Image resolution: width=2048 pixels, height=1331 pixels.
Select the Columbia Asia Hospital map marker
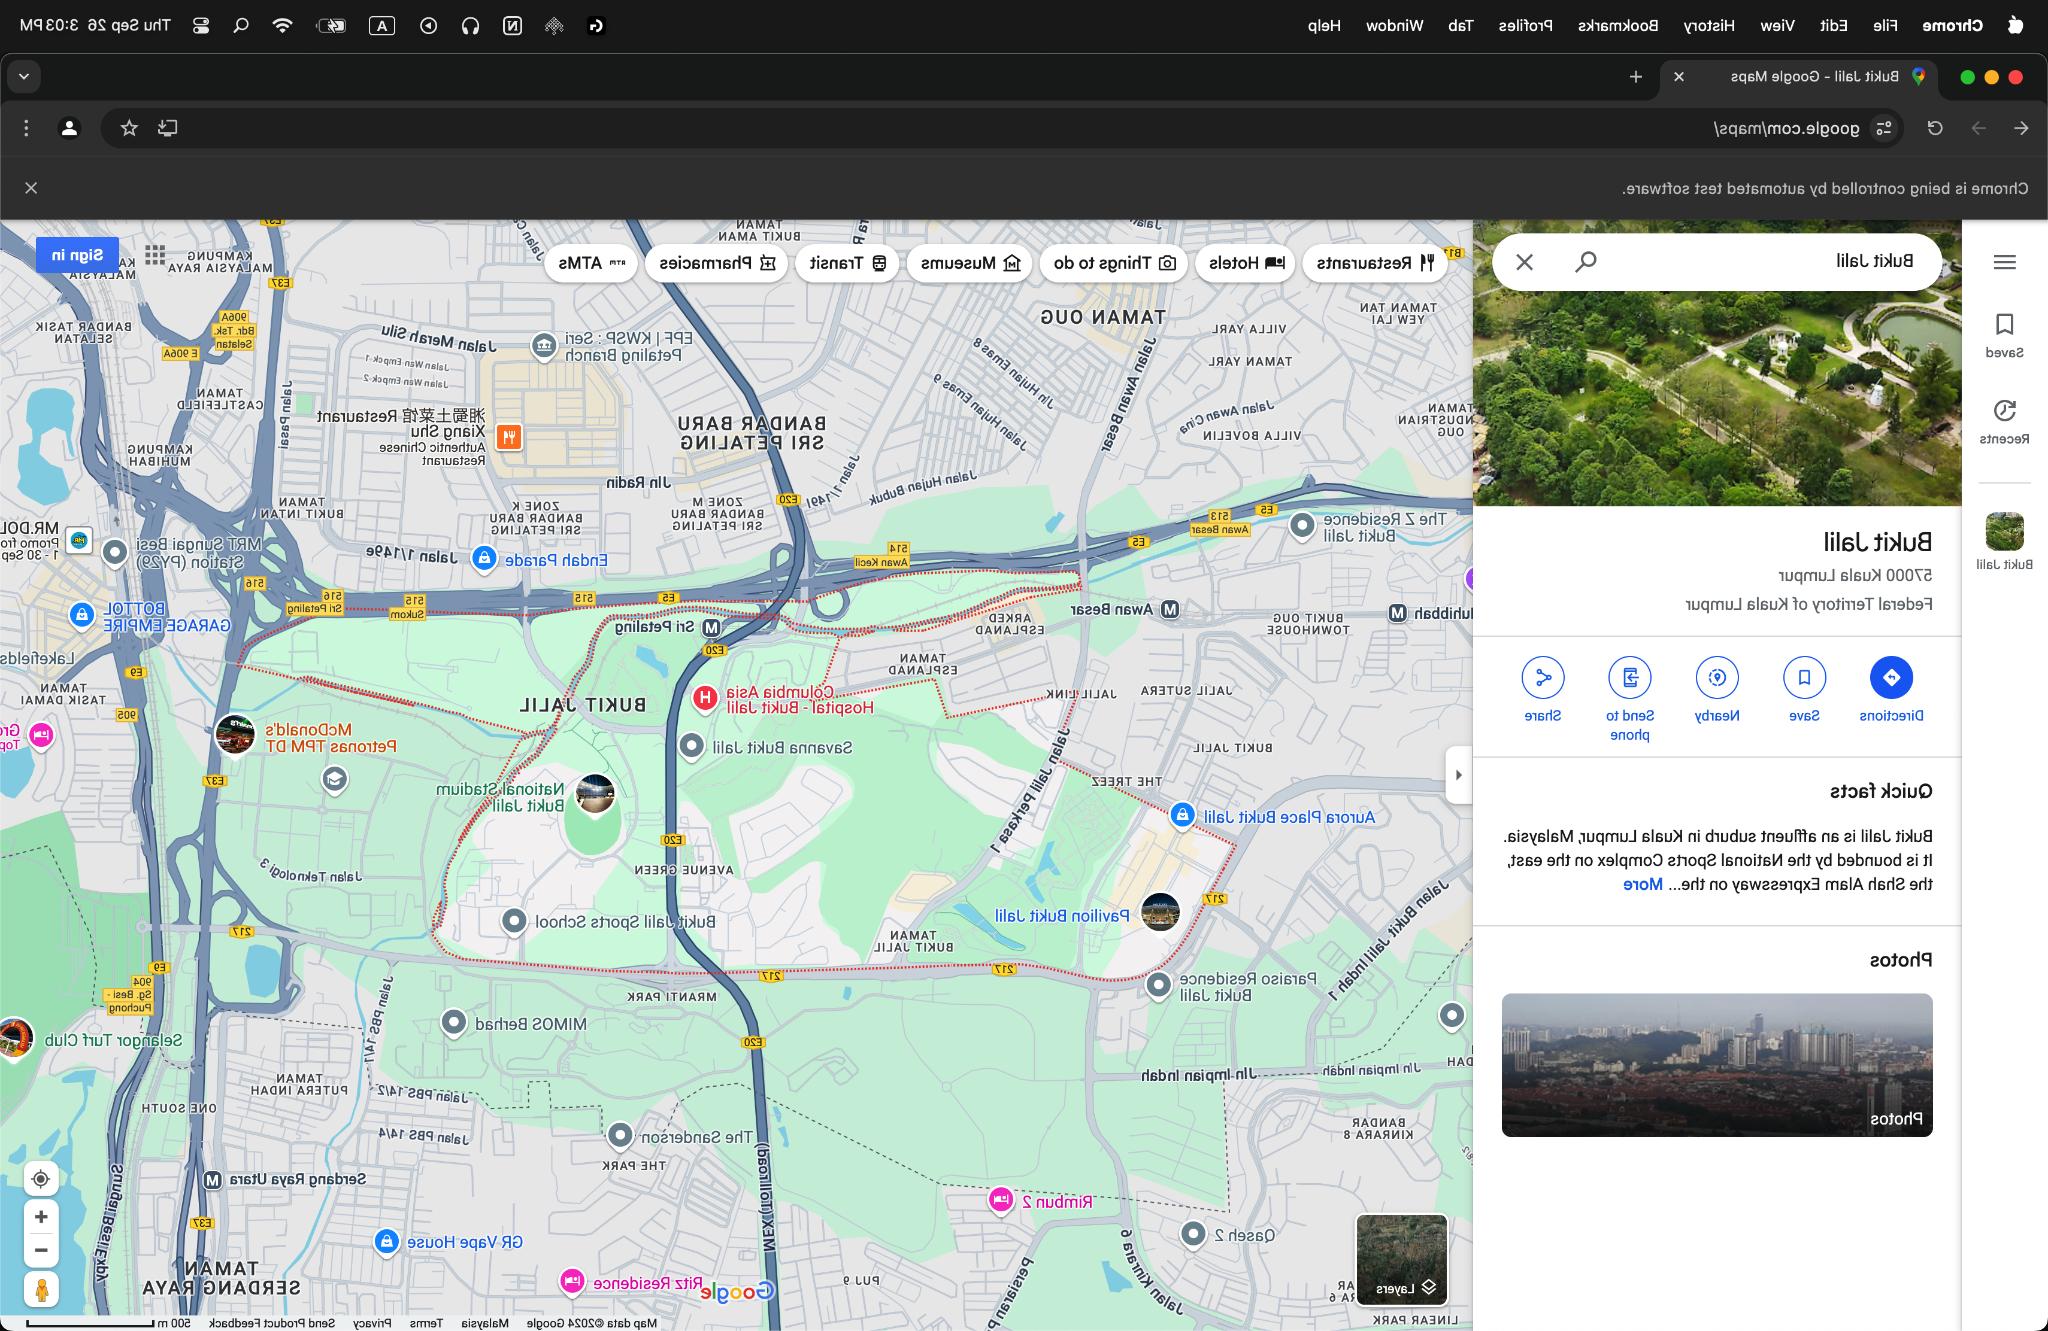click(705, 698)
